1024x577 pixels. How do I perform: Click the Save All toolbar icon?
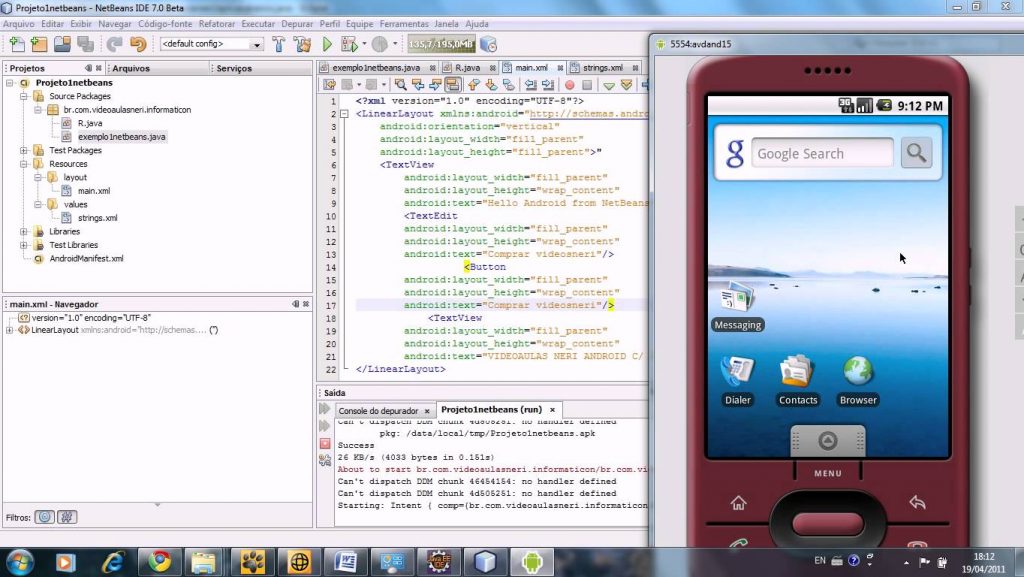85,44
